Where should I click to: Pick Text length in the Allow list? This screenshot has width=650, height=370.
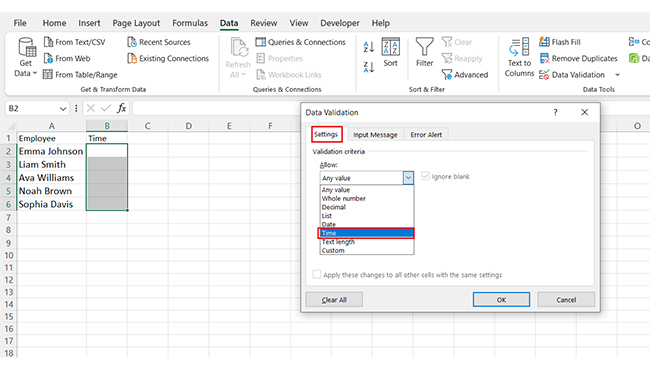(x=367, y=242)
